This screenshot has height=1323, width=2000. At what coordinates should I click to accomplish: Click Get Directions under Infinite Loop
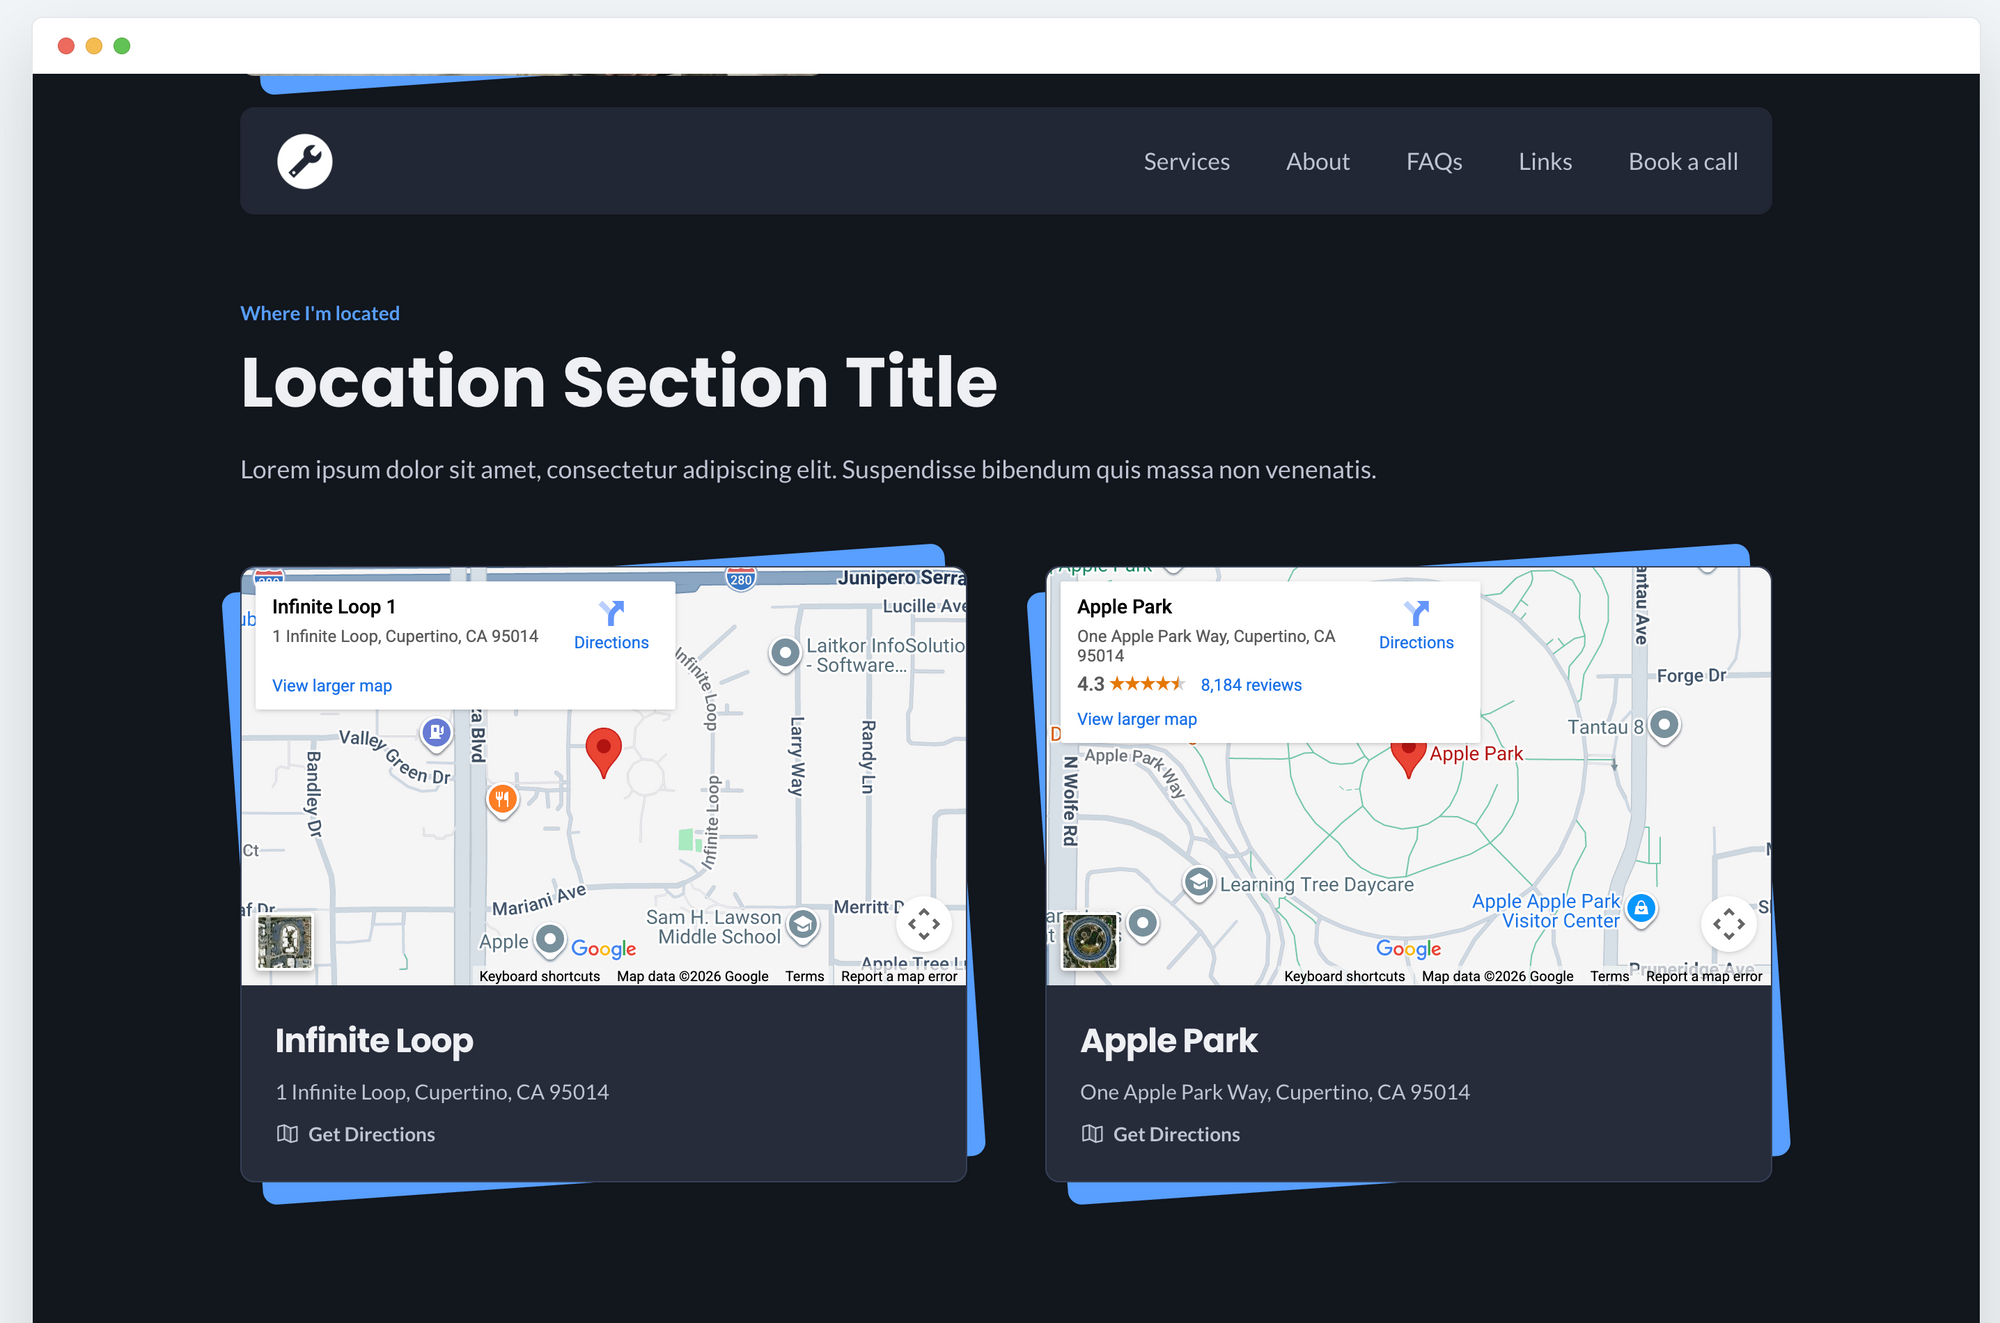click(371, 1134)
